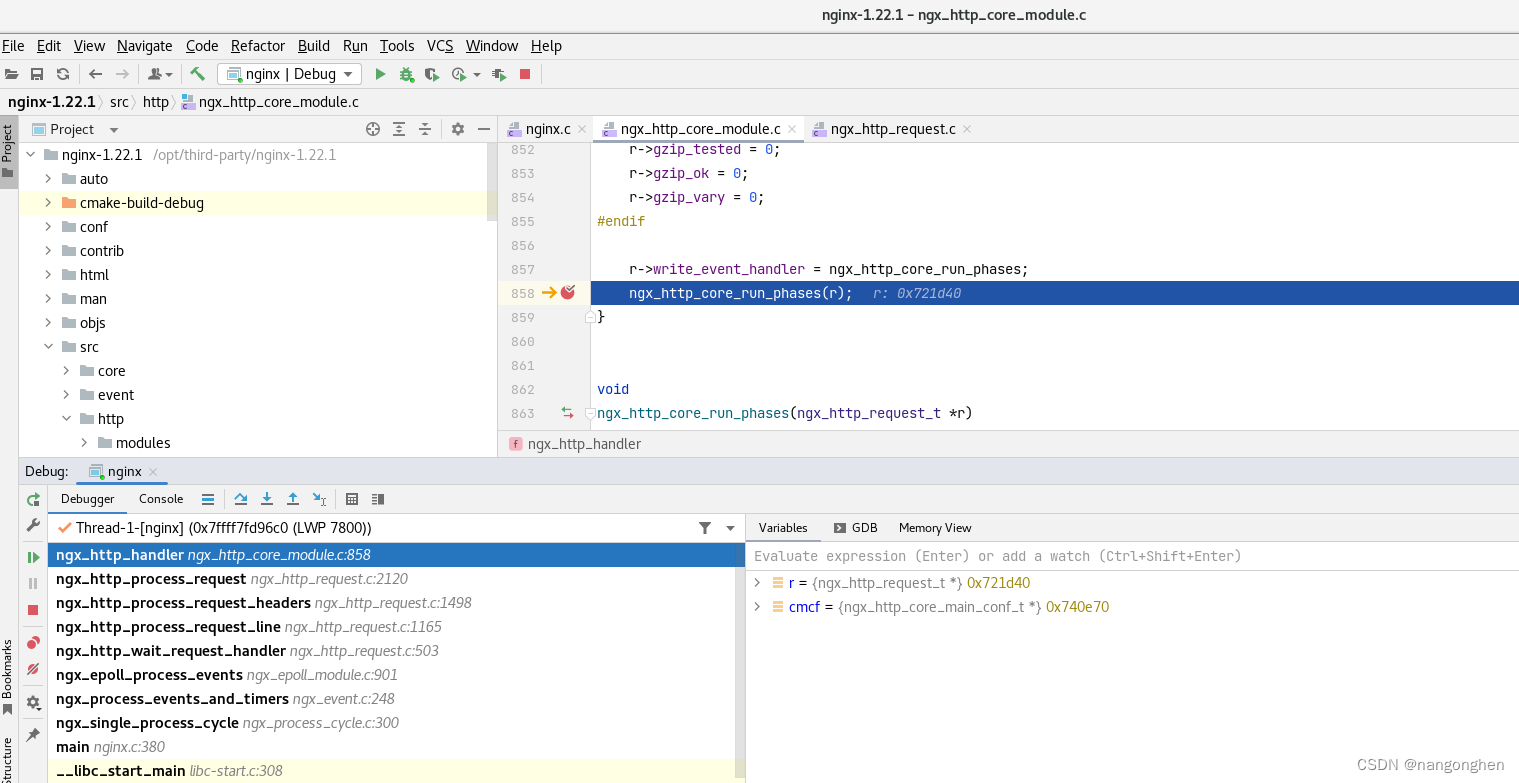Close the ngx_http_core_module.c tab

792,129
